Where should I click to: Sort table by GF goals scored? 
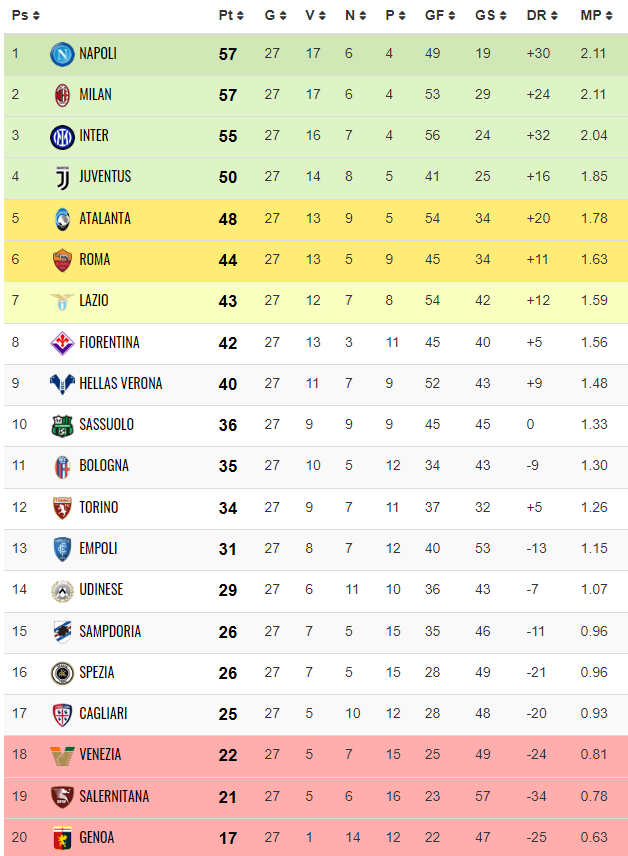439,15
